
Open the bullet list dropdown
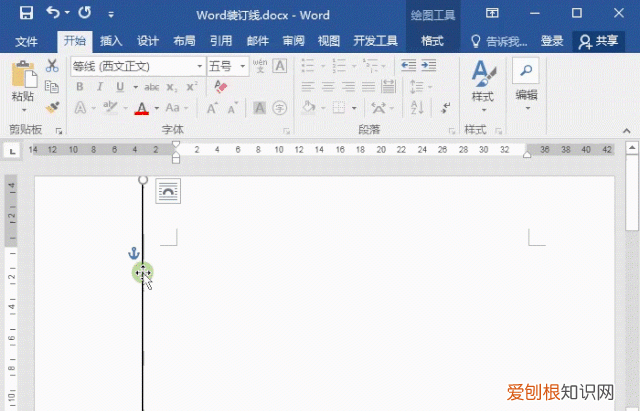(322, 66)
